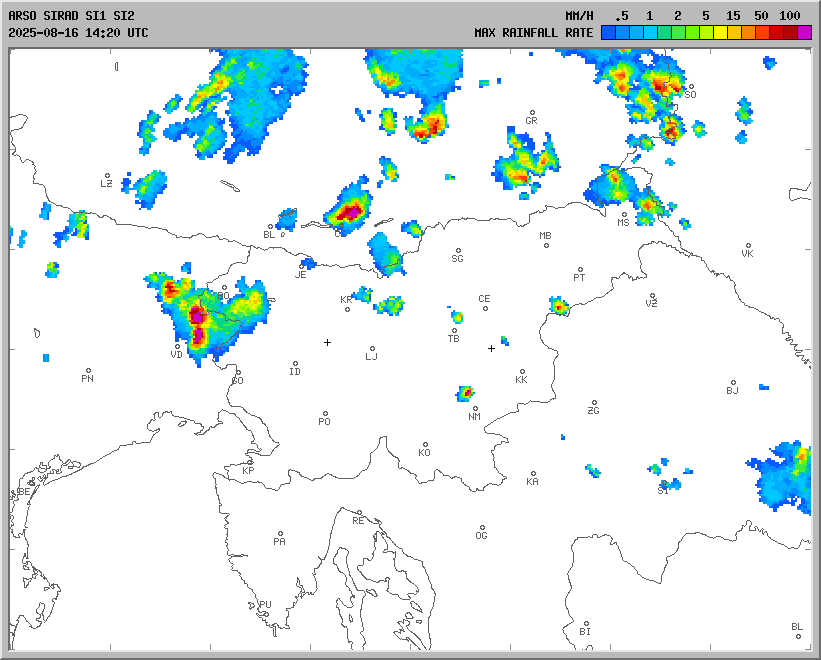Click the 100 value on legend scale
821x660 pixels.
point(790,16)
